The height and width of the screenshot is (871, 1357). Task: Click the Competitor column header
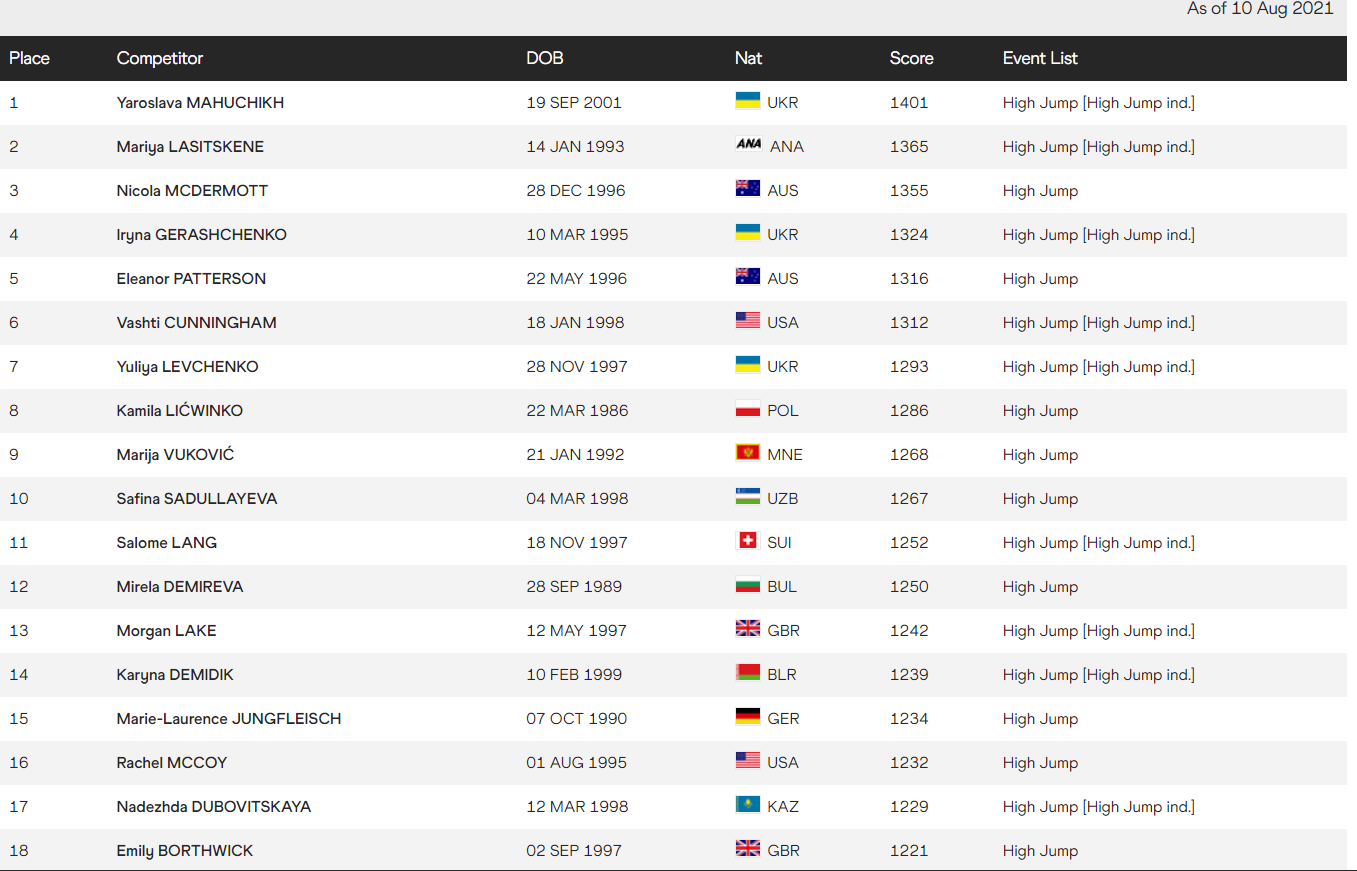pos(159,58)
